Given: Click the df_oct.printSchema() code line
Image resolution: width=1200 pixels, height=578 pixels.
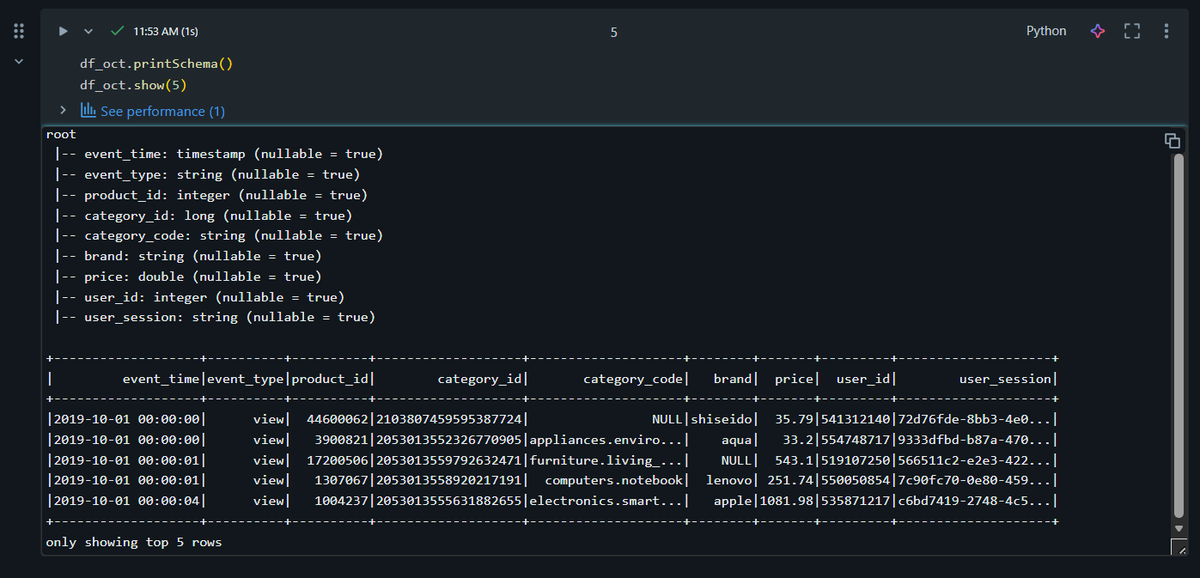Looking at the screenshot, I should (x=156, y=64).
